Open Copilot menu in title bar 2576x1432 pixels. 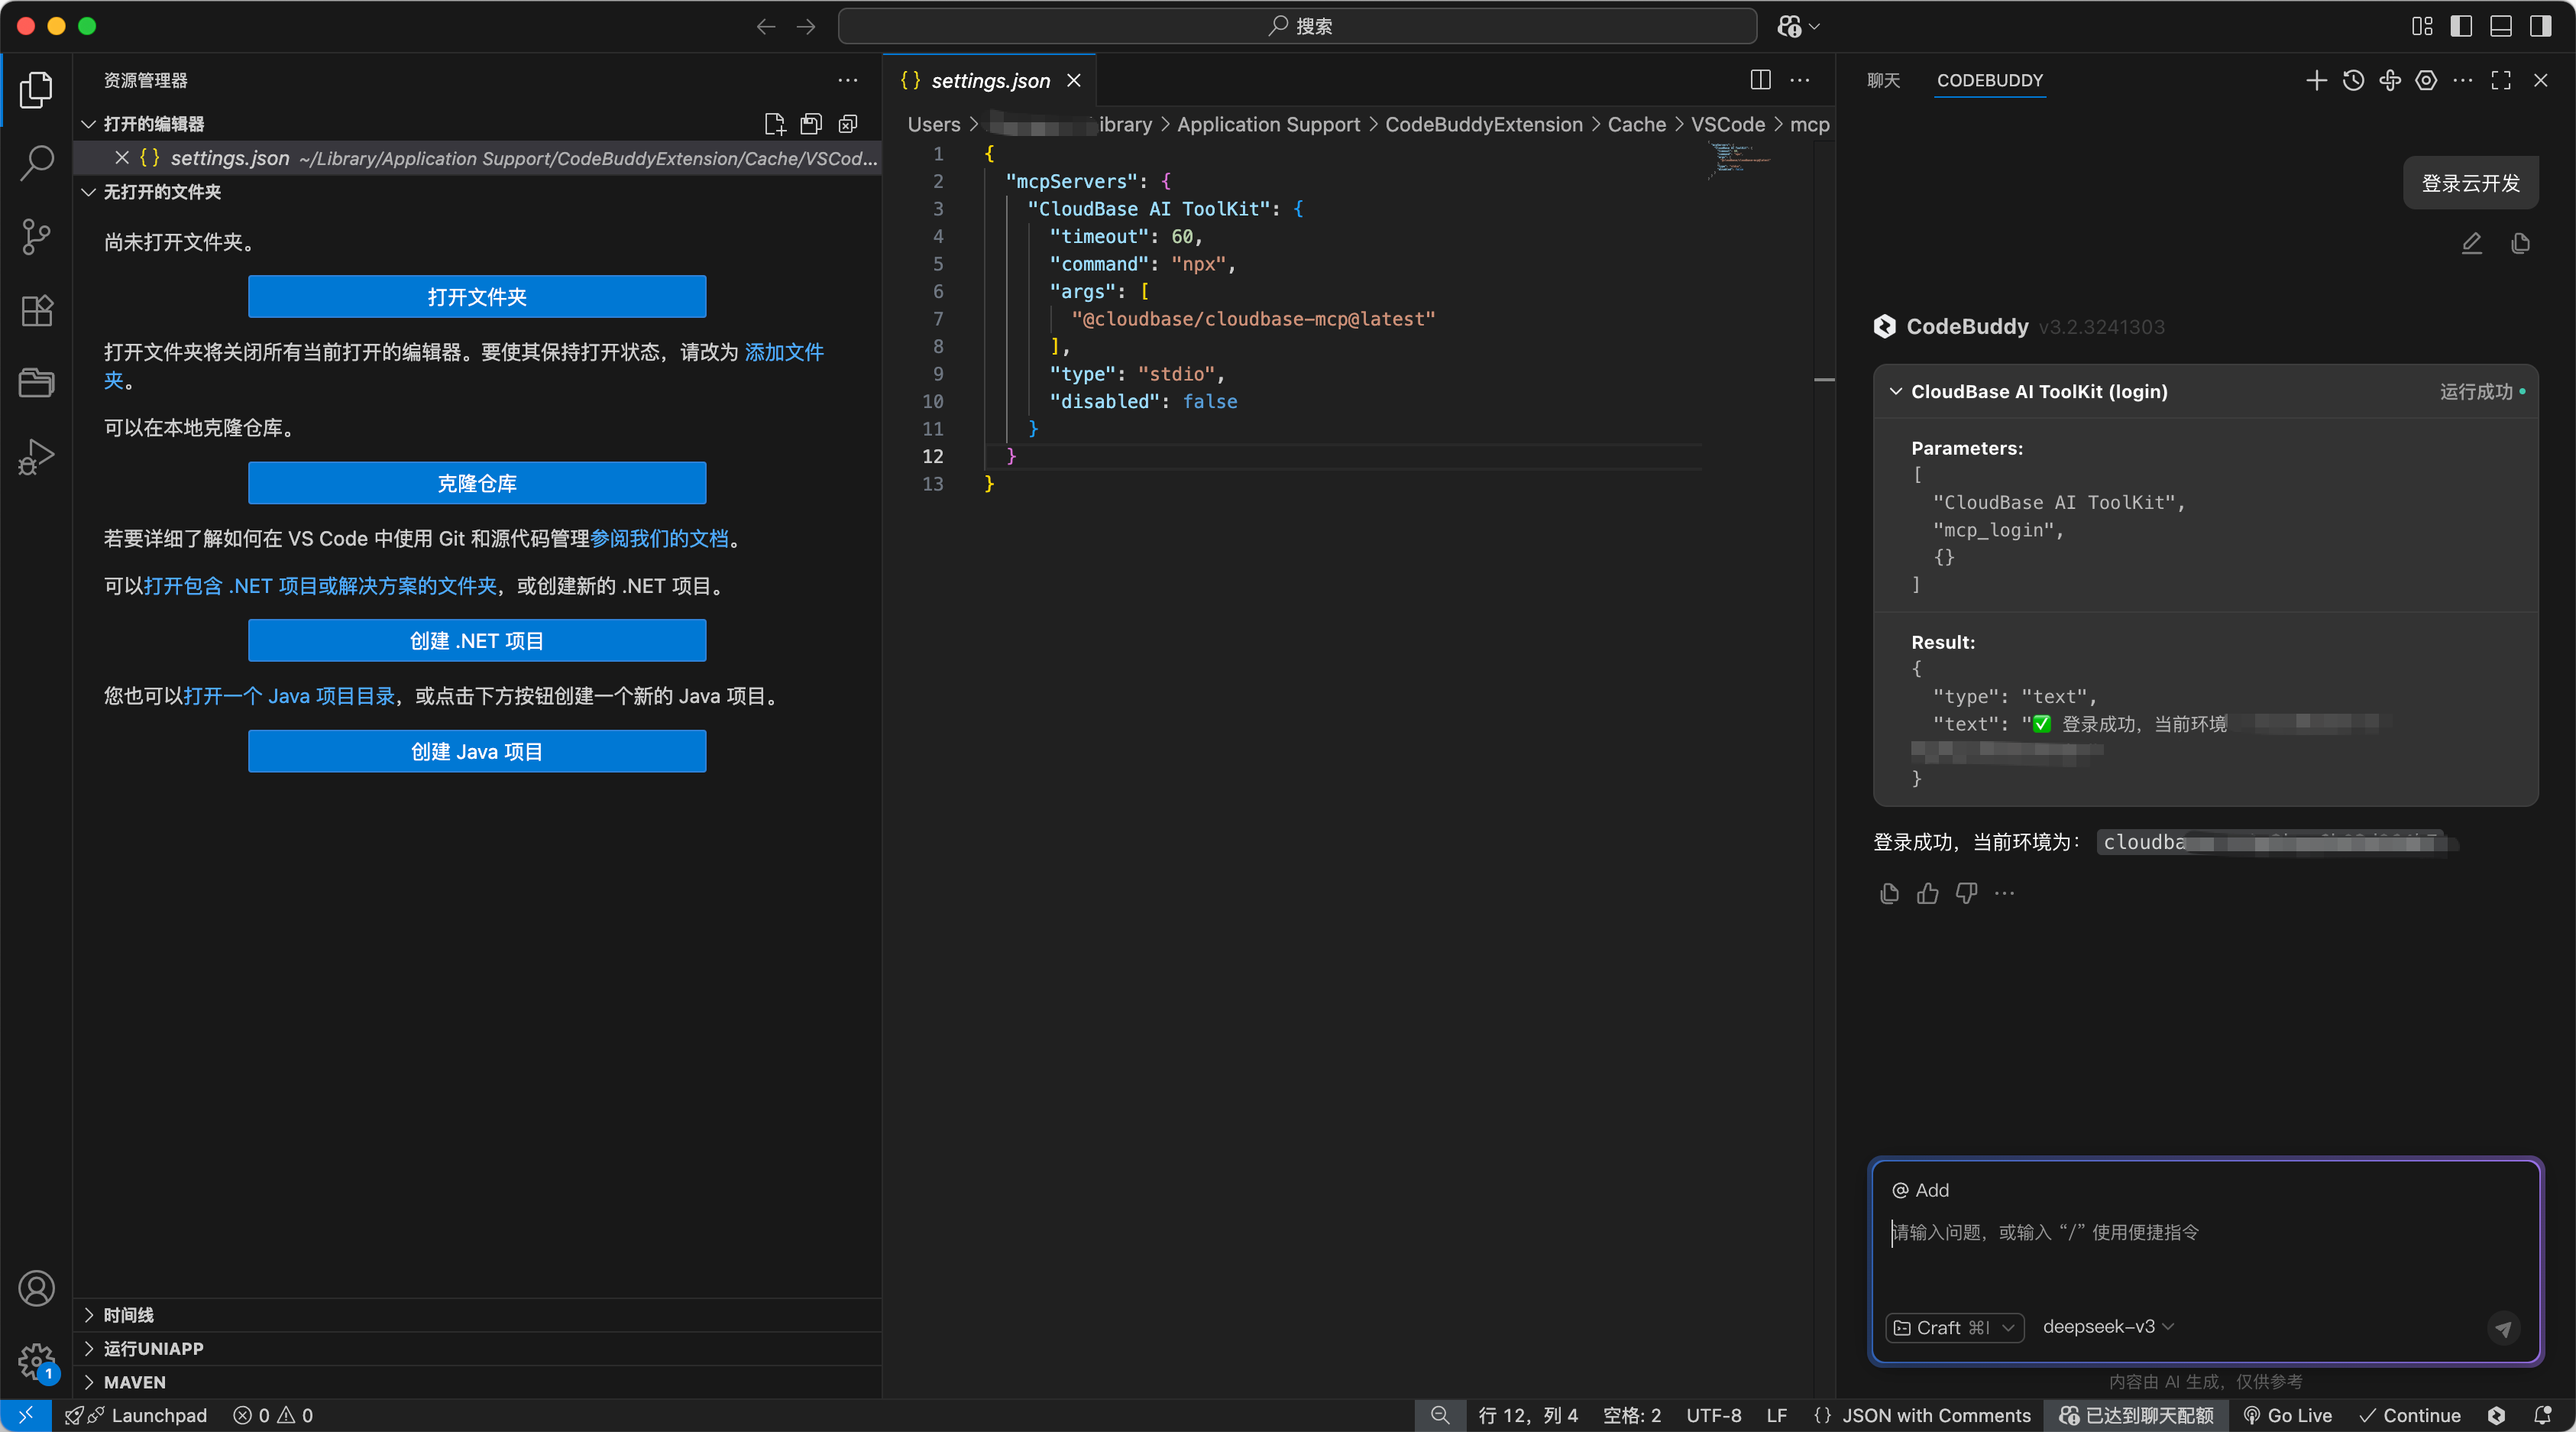[1798, 26]
